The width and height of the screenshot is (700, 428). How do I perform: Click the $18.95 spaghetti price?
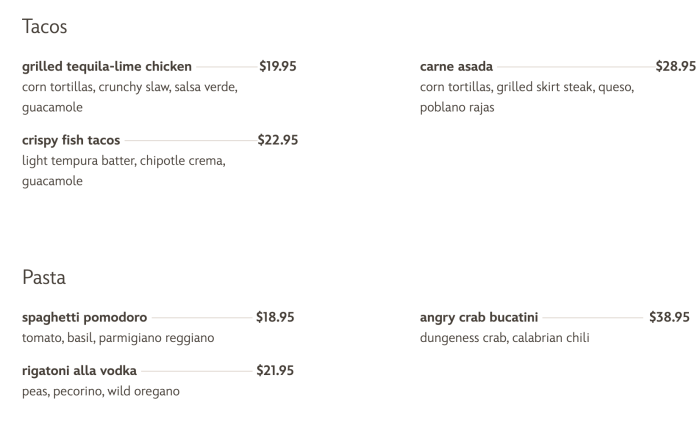click(x=275, y=317)
